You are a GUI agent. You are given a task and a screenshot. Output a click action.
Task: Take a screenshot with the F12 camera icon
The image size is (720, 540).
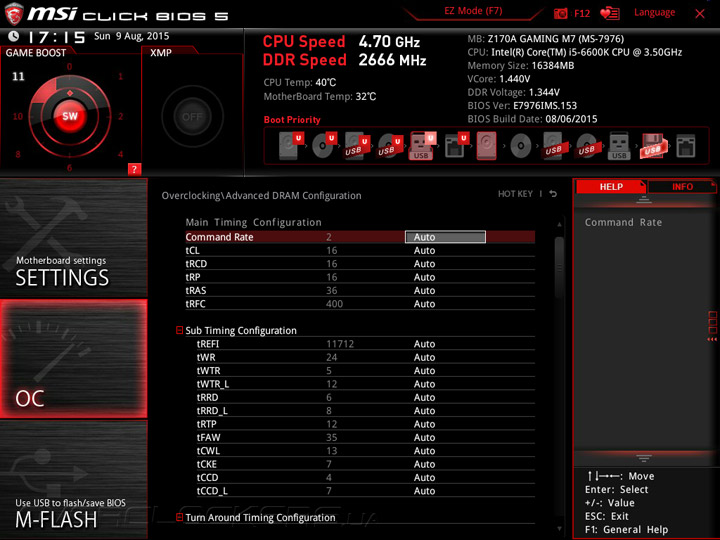point(561,13)
